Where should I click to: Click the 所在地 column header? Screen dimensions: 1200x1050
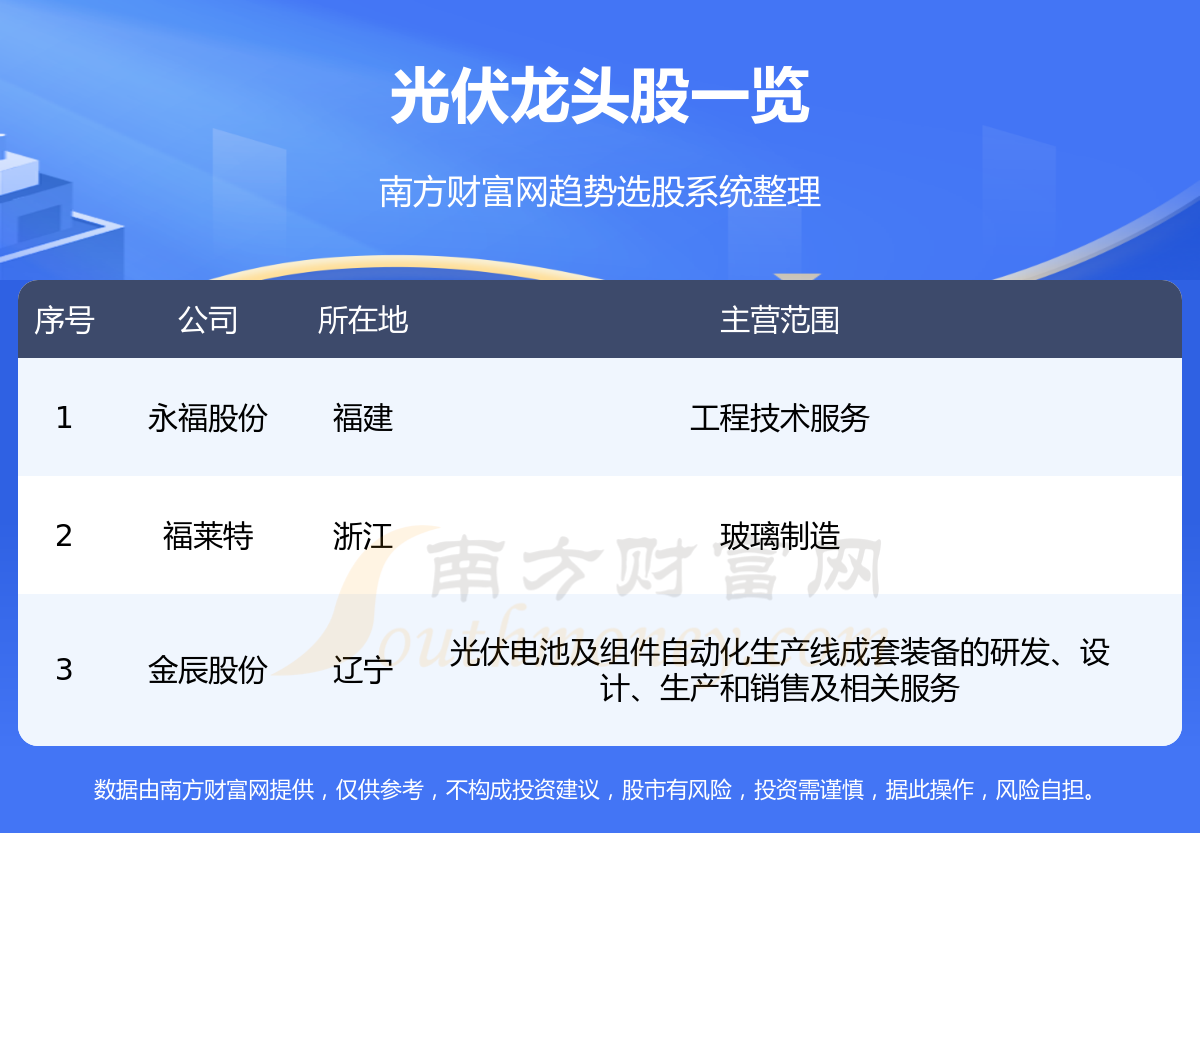click(363, 320)
